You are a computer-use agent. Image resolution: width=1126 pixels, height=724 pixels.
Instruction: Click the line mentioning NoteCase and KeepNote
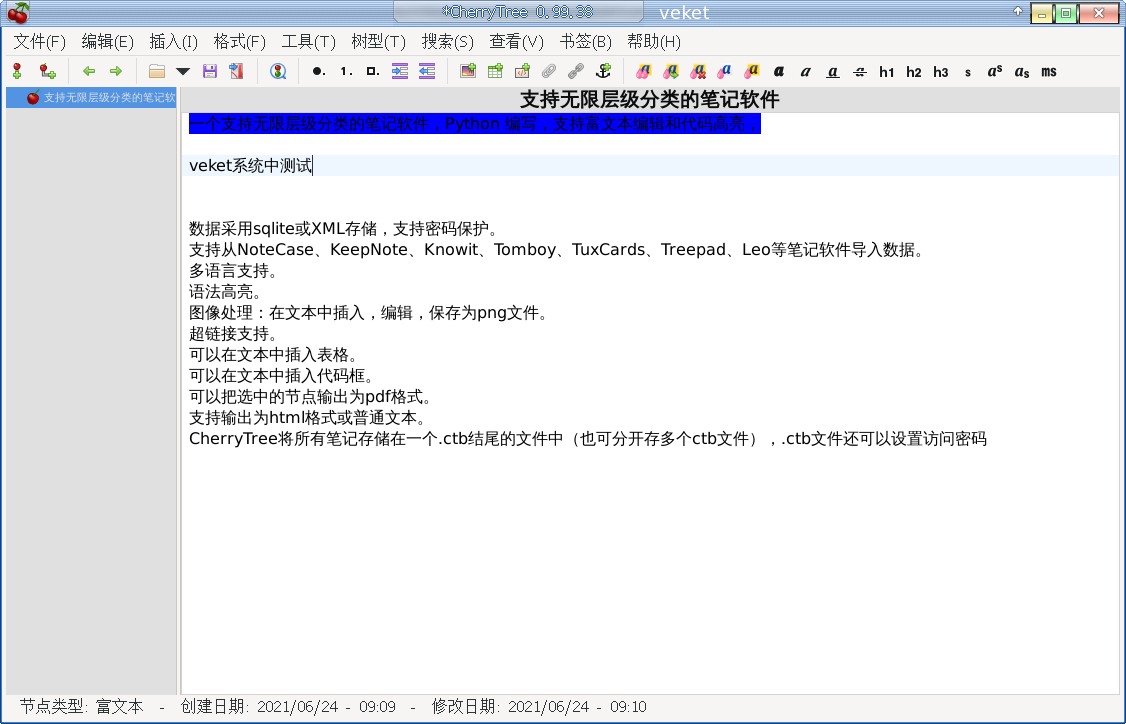click(557, 250)
